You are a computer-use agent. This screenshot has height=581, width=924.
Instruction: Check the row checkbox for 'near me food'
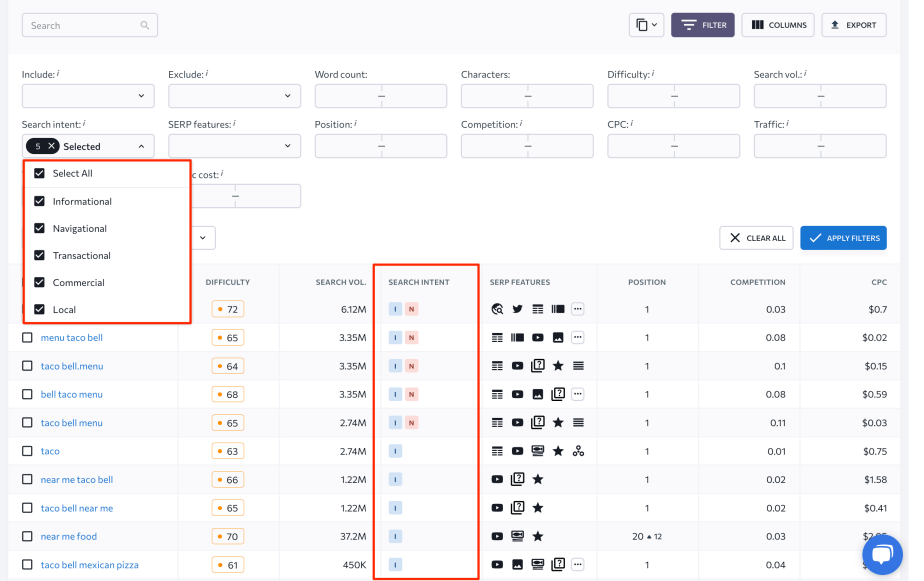pos(27,536)
